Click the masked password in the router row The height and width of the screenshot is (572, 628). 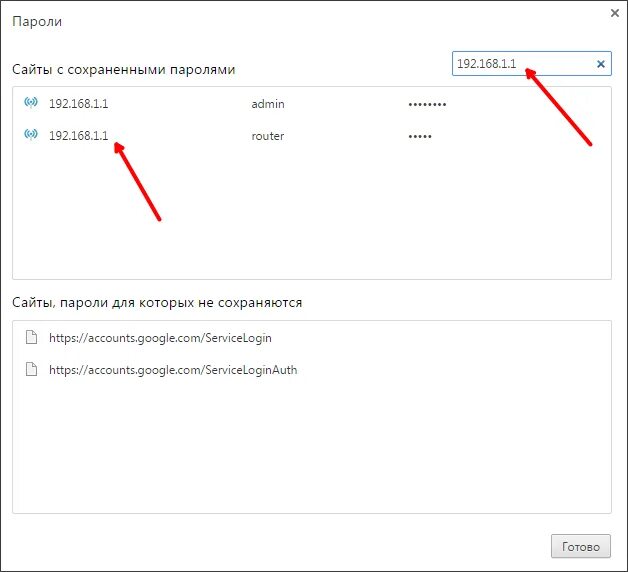pos(420,137)
